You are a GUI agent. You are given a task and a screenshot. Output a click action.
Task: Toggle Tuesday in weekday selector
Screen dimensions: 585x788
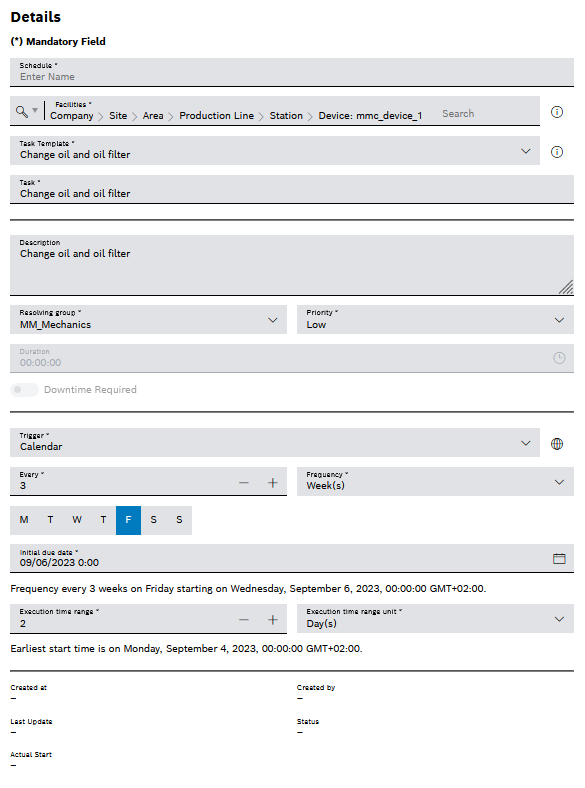tap(50, 520)
